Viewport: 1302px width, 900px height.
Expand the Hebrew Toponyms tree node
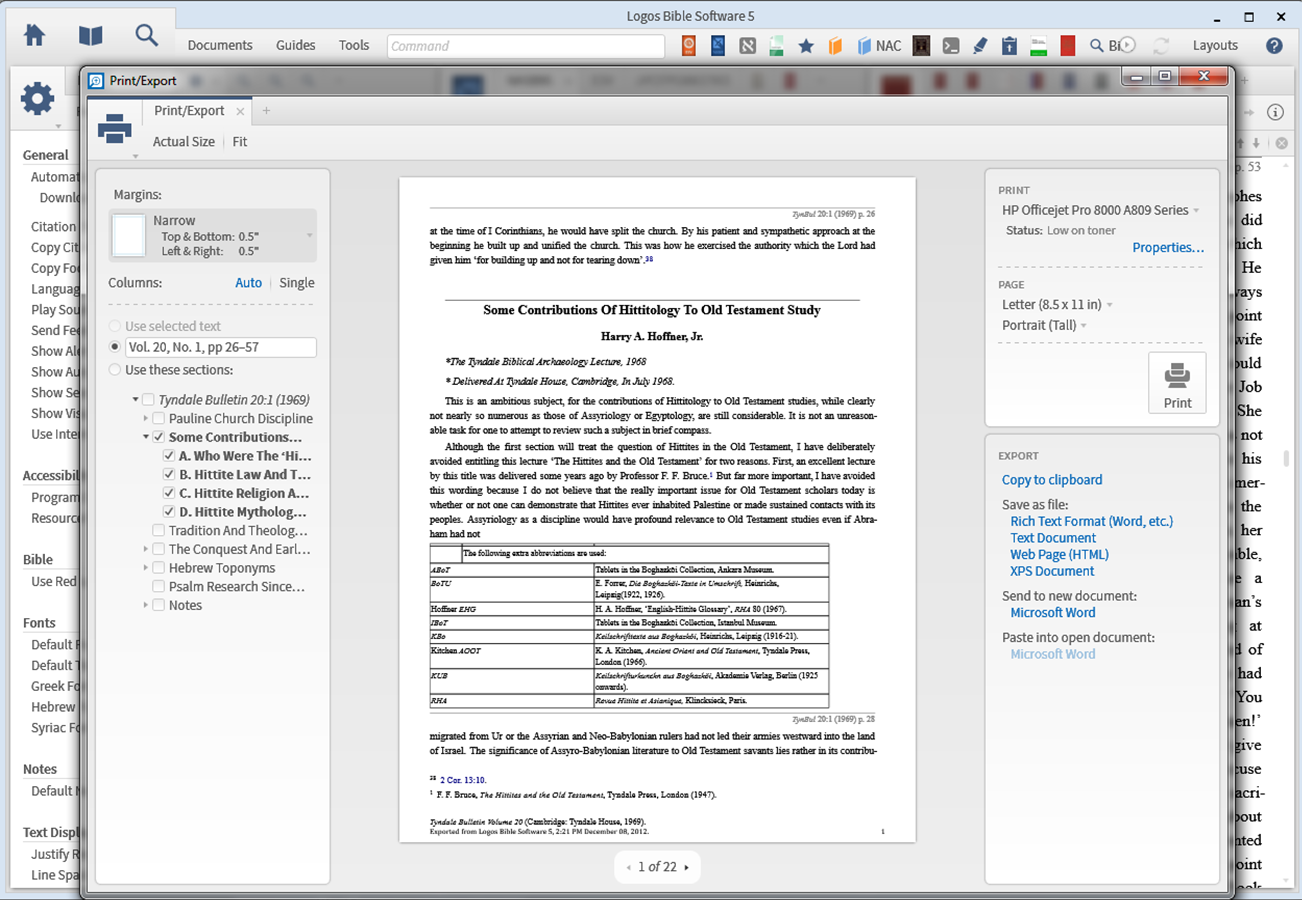[x=145, y=568]
